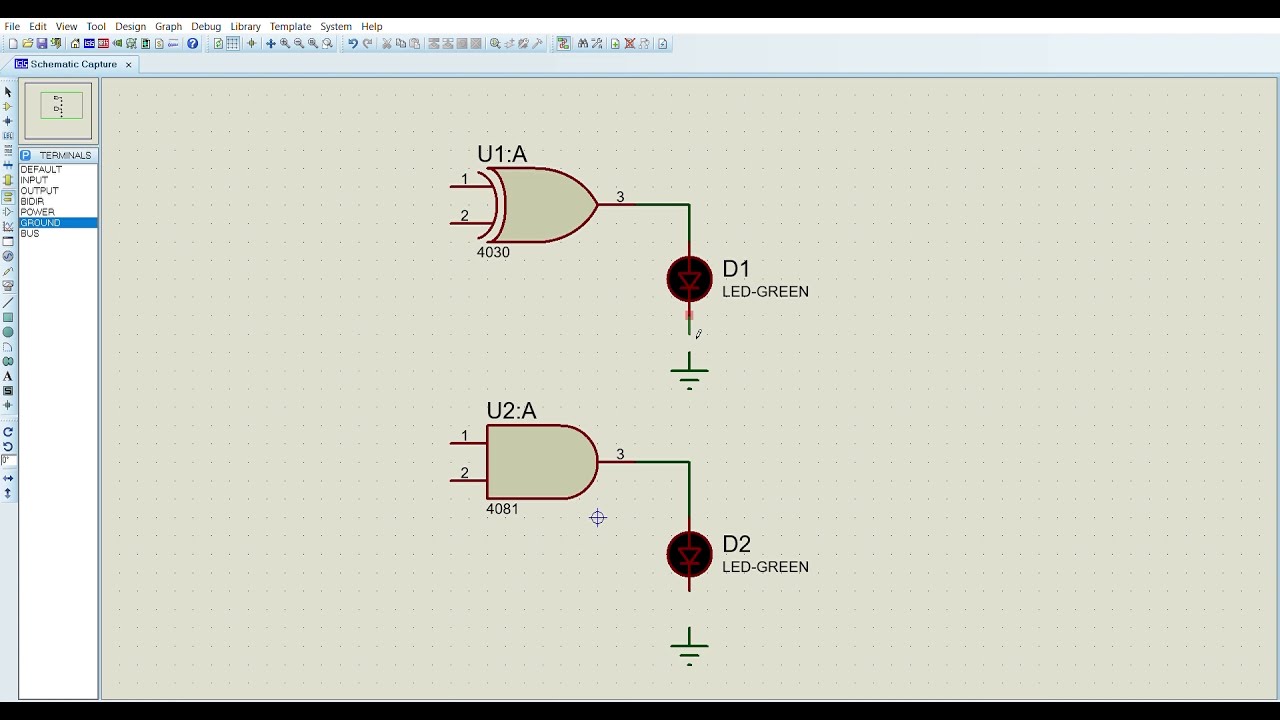Rotate clockwise using sidebar button

[x=8, y=430]
